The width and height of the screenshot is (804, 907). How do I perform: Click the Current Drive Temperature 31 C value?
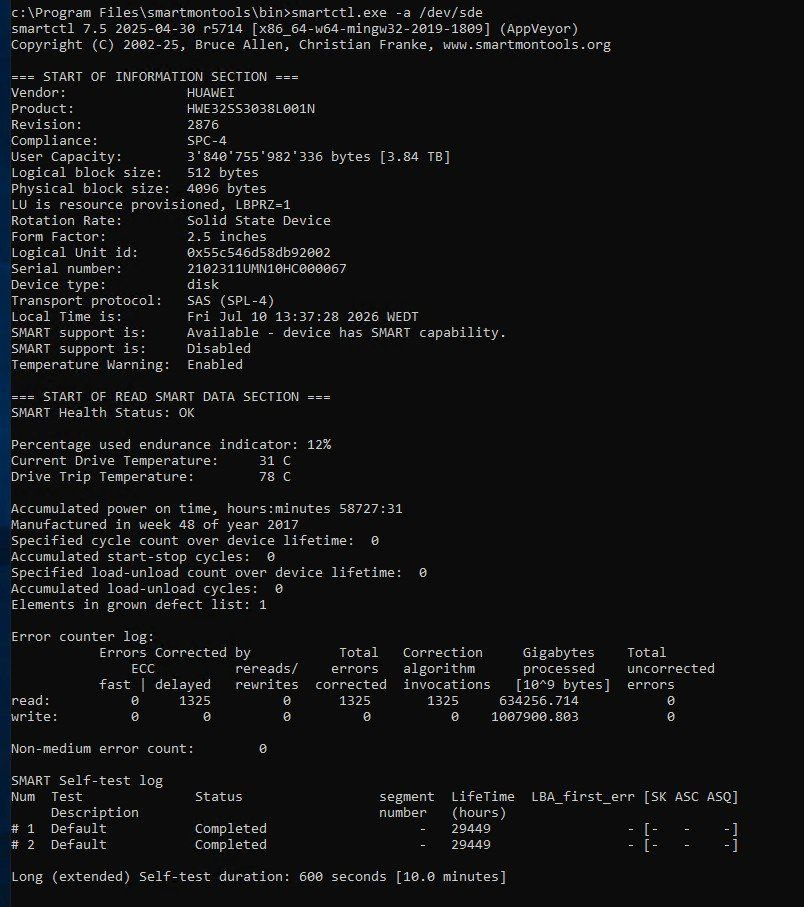[x=275, y=460]
